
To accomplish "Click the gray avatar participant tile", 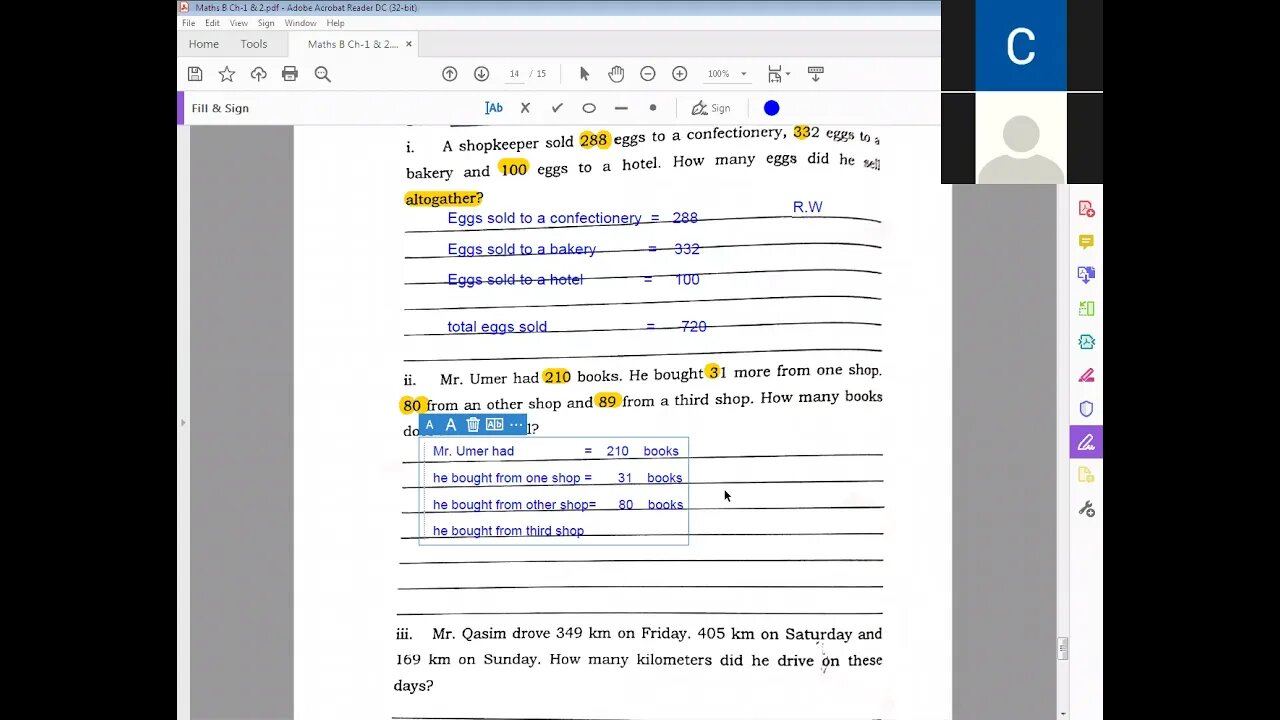I will coord(1021,138).
